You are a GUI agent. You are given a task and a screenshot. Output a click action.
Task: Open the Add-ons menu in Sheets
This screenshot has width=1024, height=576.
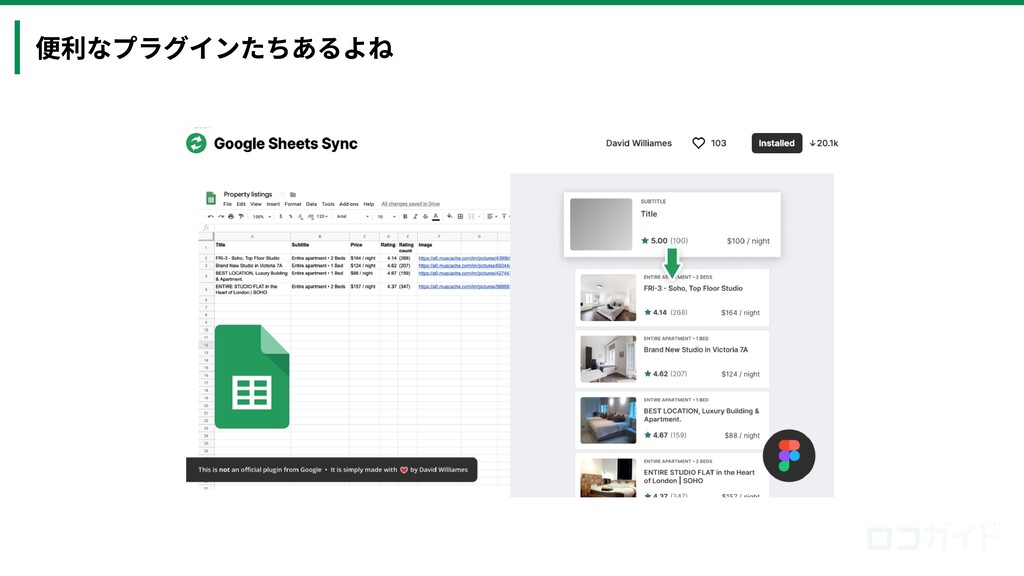pos(349,204)
